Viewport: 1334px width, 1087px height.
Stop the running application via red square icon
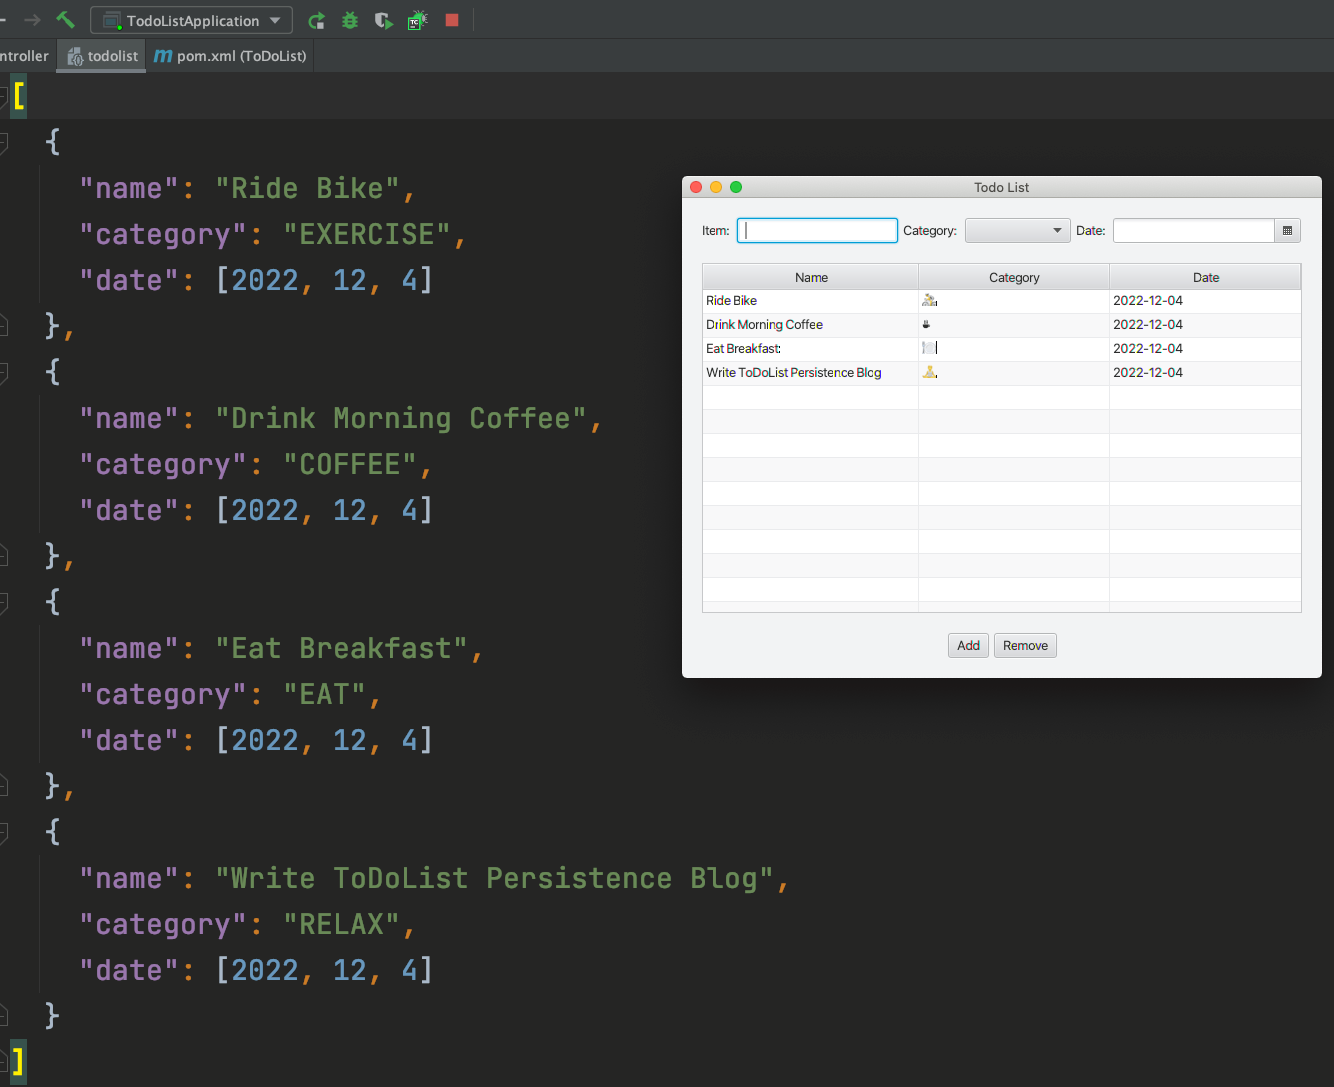pos(451,20)
